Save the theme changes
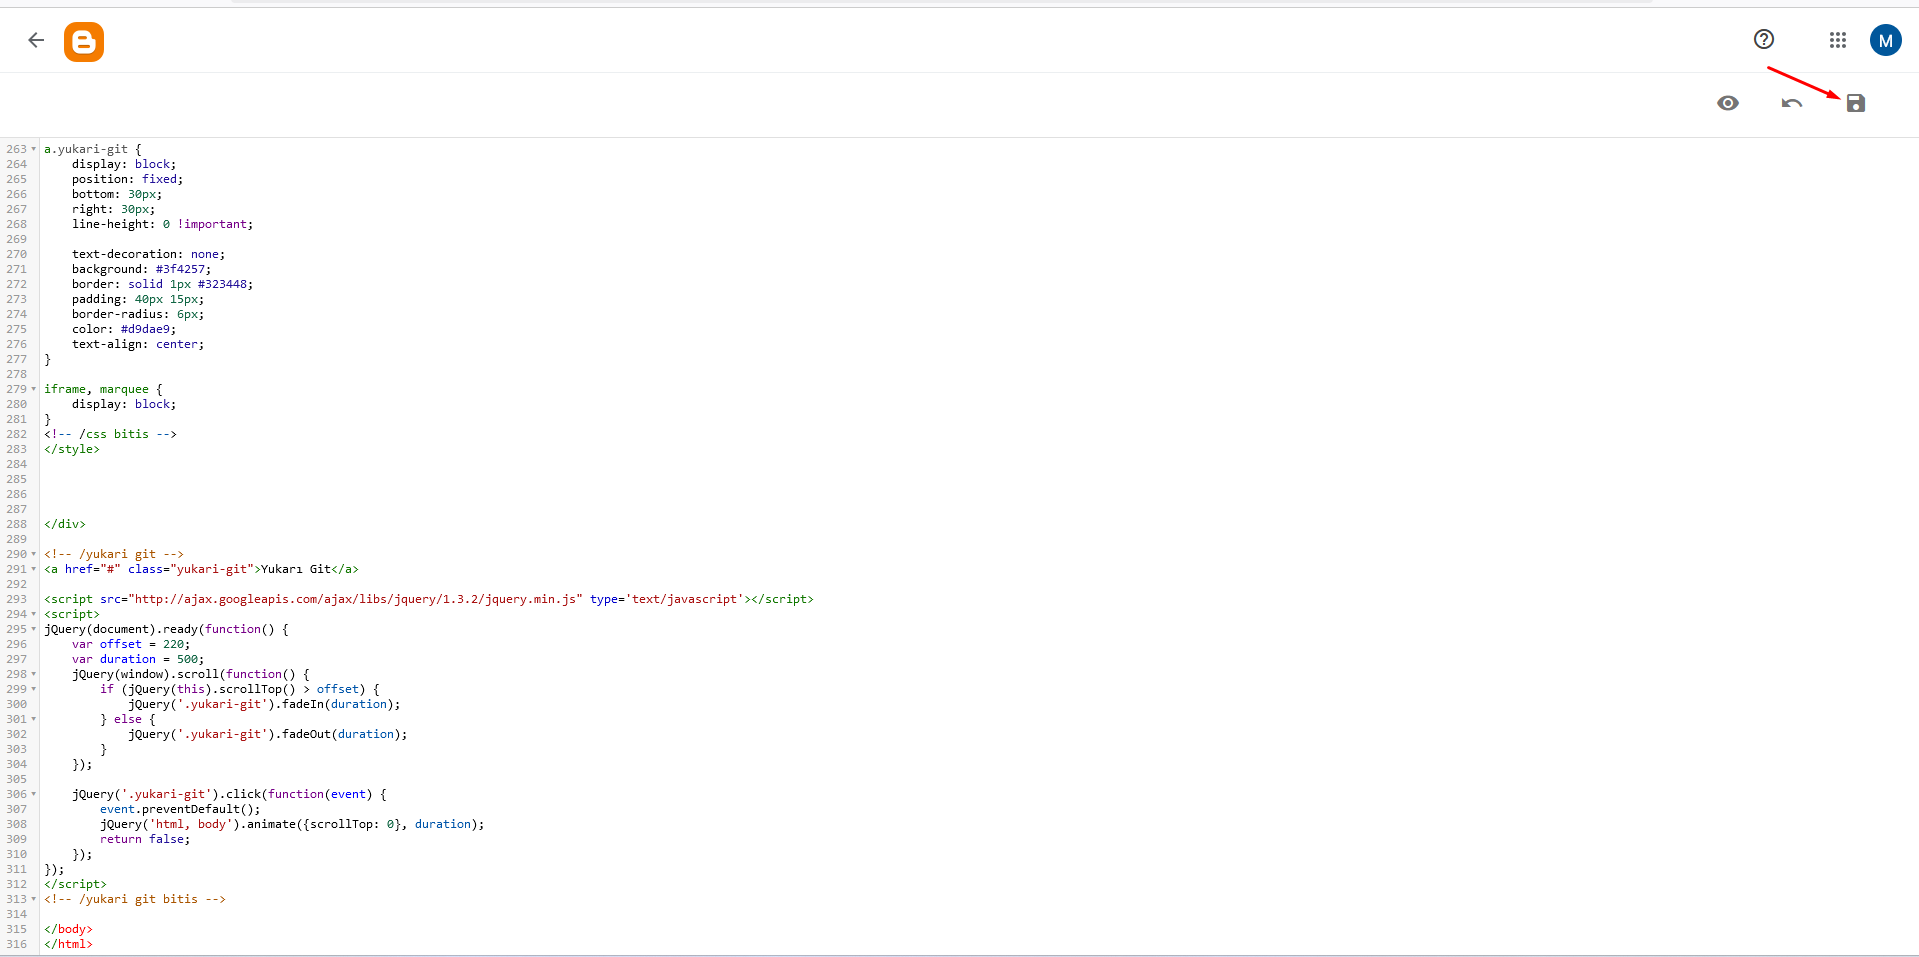This screenshot has height=957, width=1919. (1856, 102)
